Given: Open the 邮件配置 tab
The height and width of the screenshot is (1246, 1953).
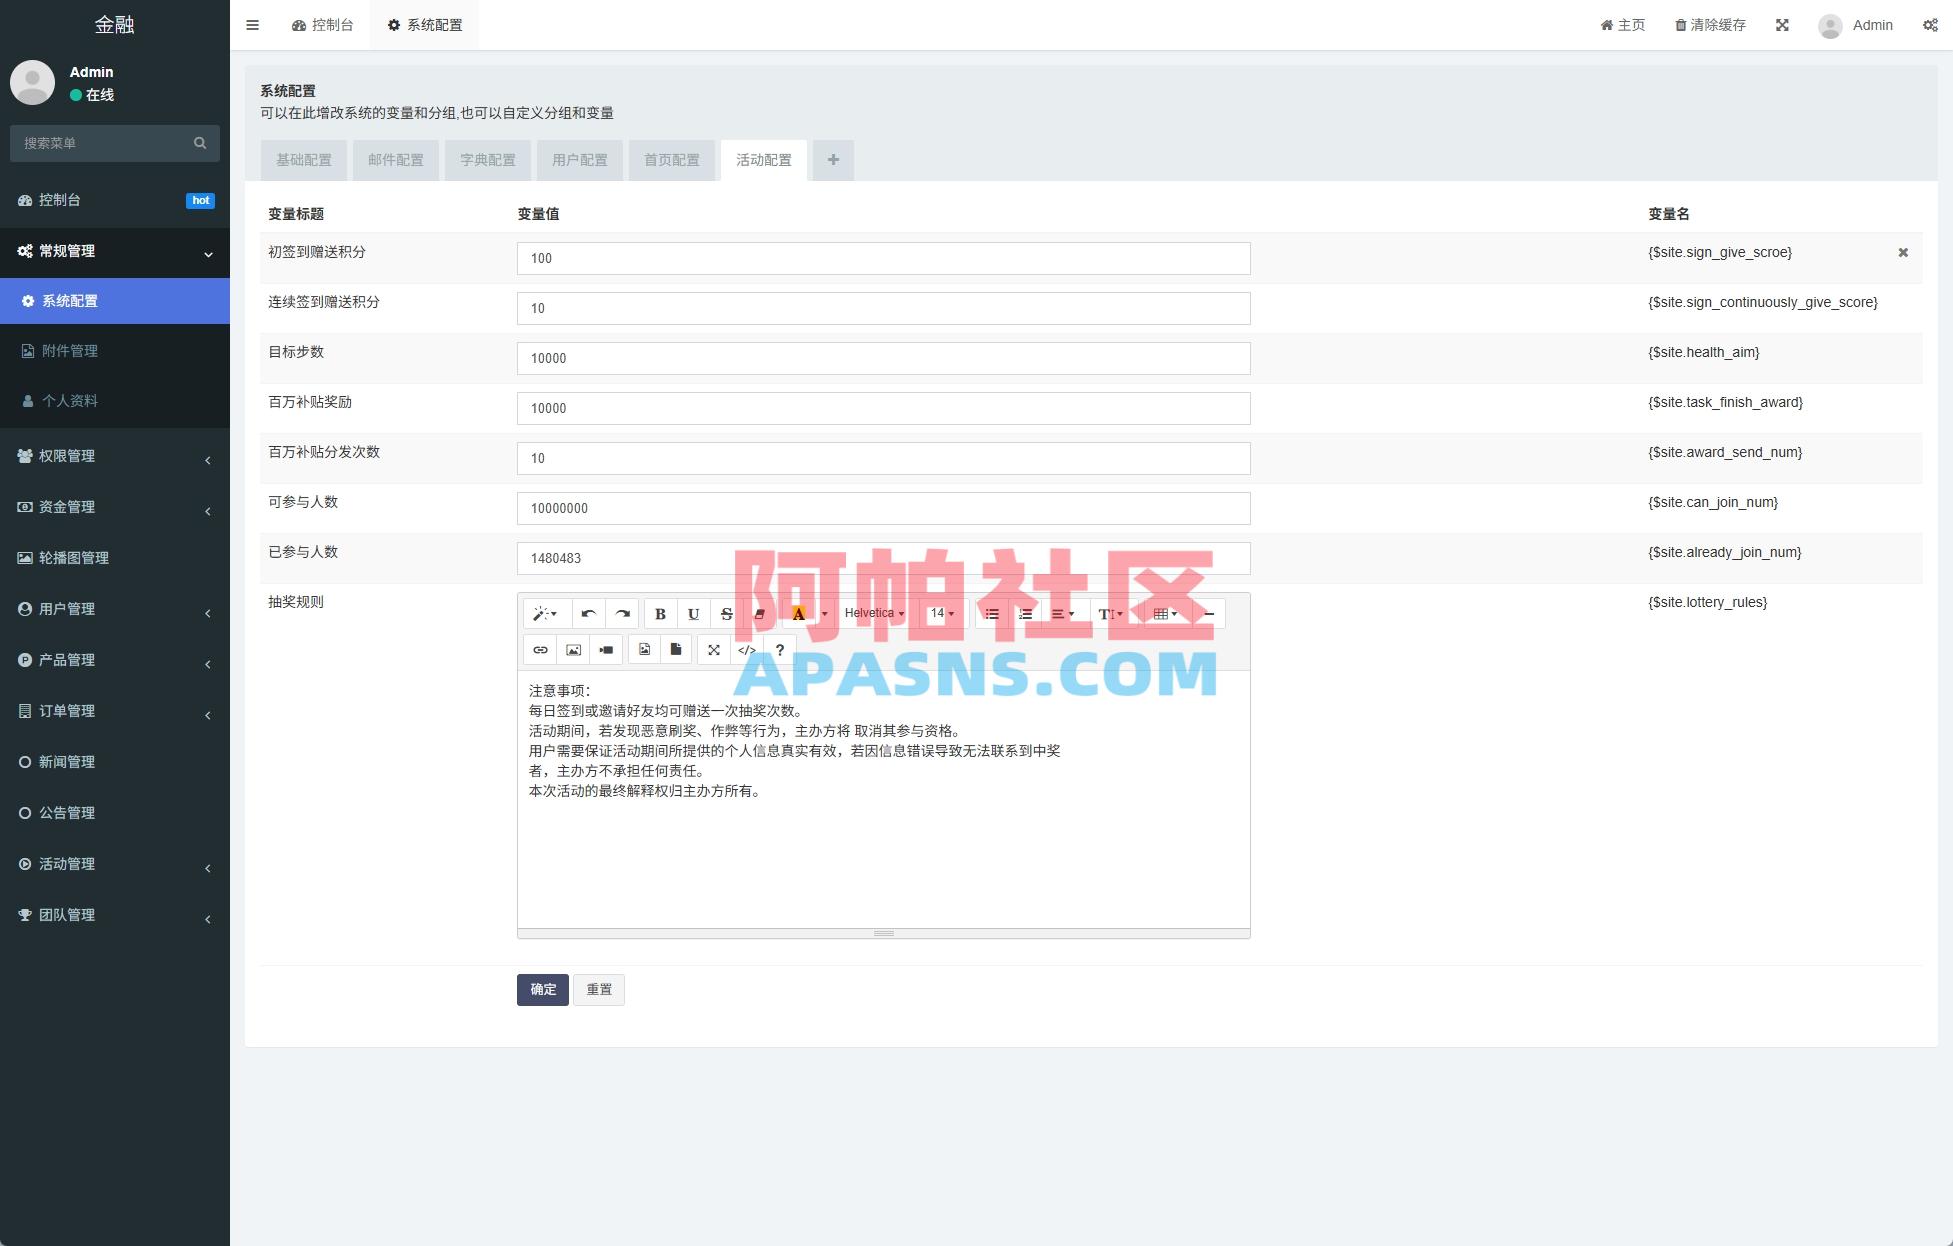Looking at the screenshot, I should (395, 160).
